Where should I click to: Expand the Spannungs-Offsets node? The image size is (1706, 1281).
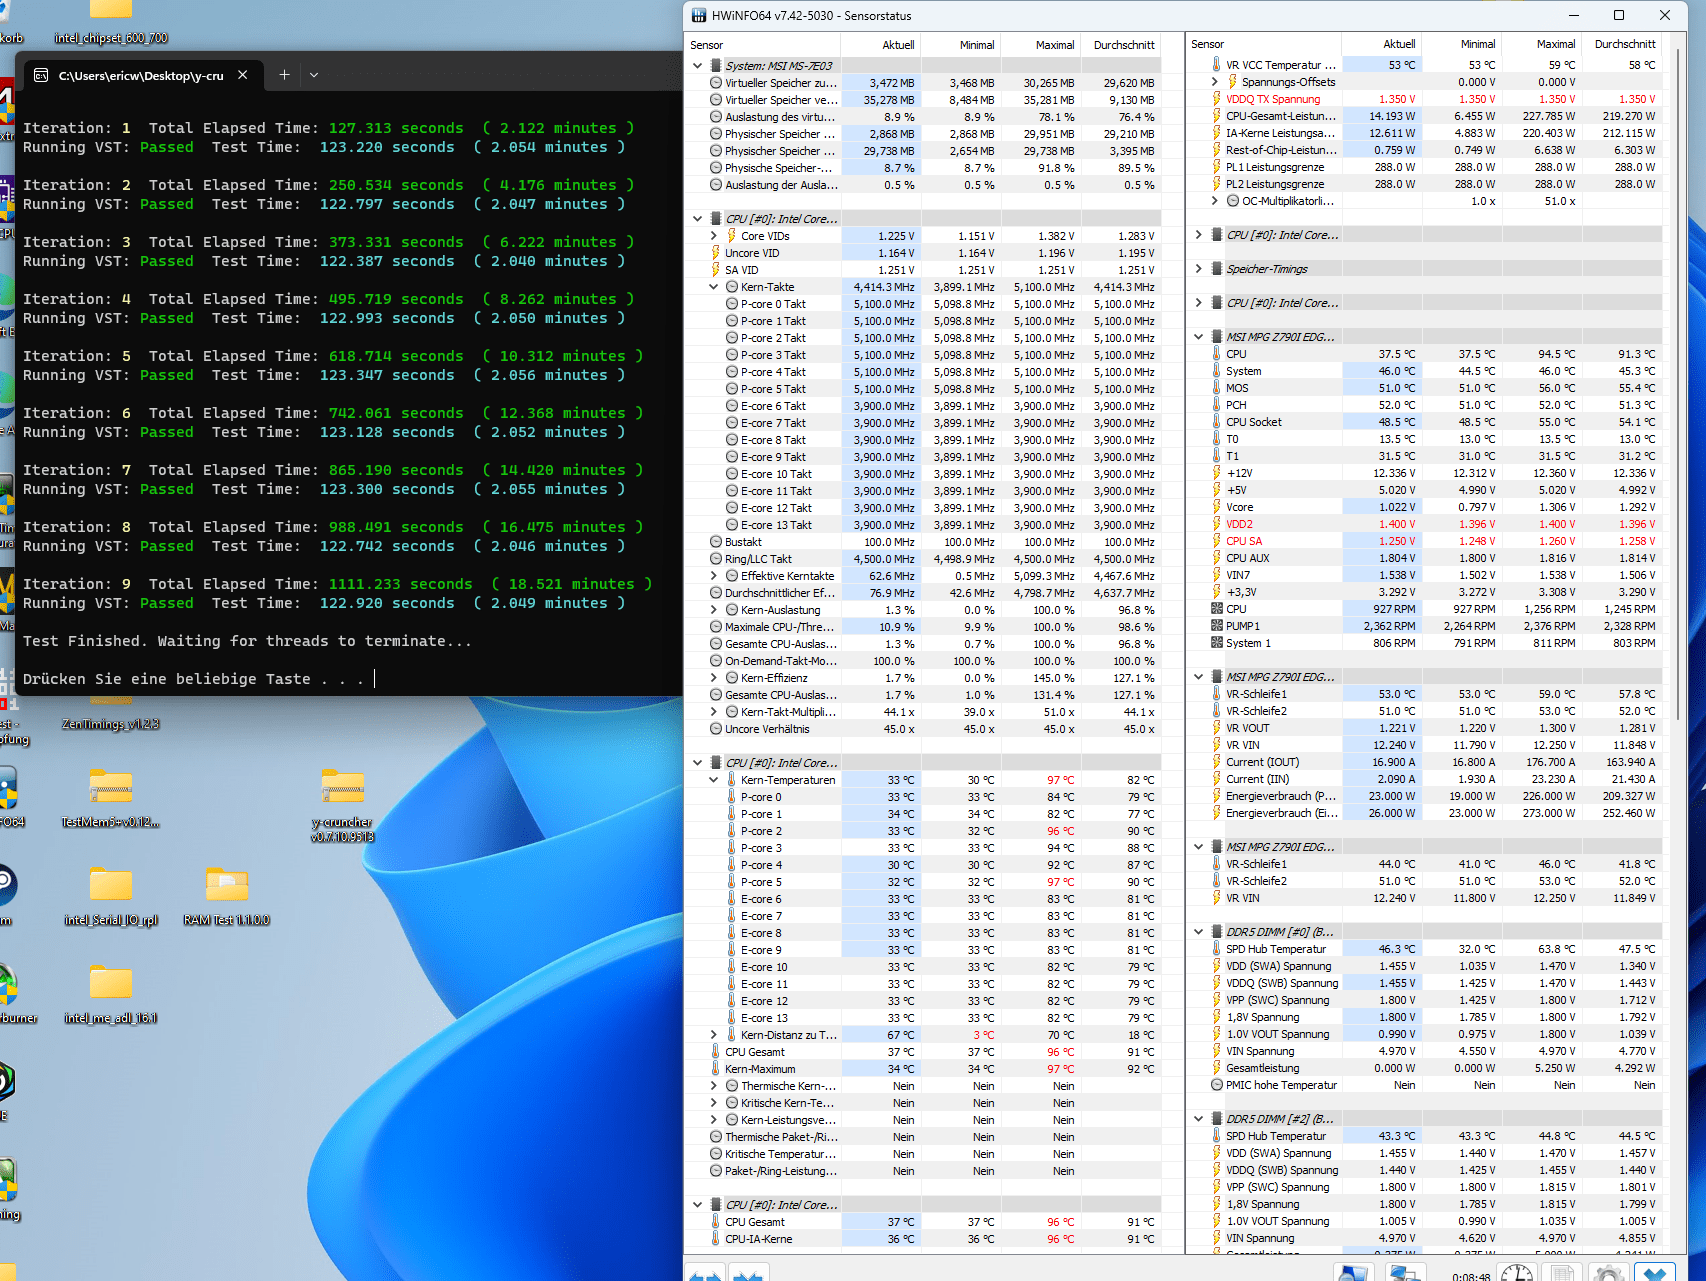(1215, 82)
